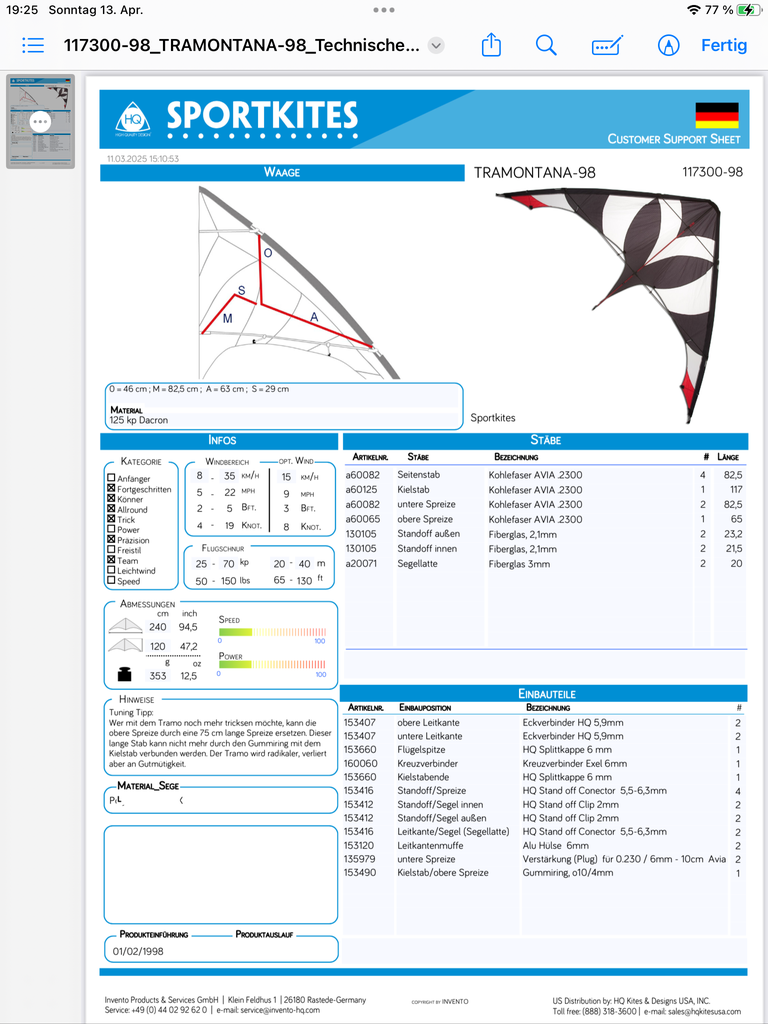Tap the battery indicator in status bar

(x=748, y=10)
